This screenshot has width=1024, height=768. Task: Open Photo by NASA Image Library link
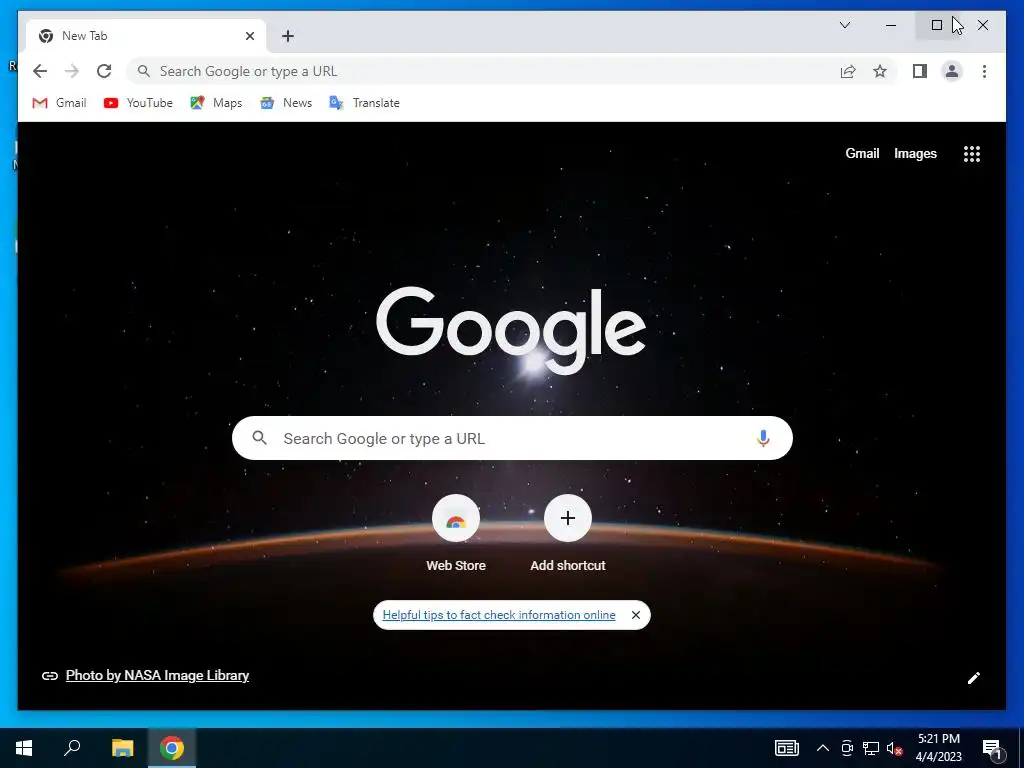[157, 675]
